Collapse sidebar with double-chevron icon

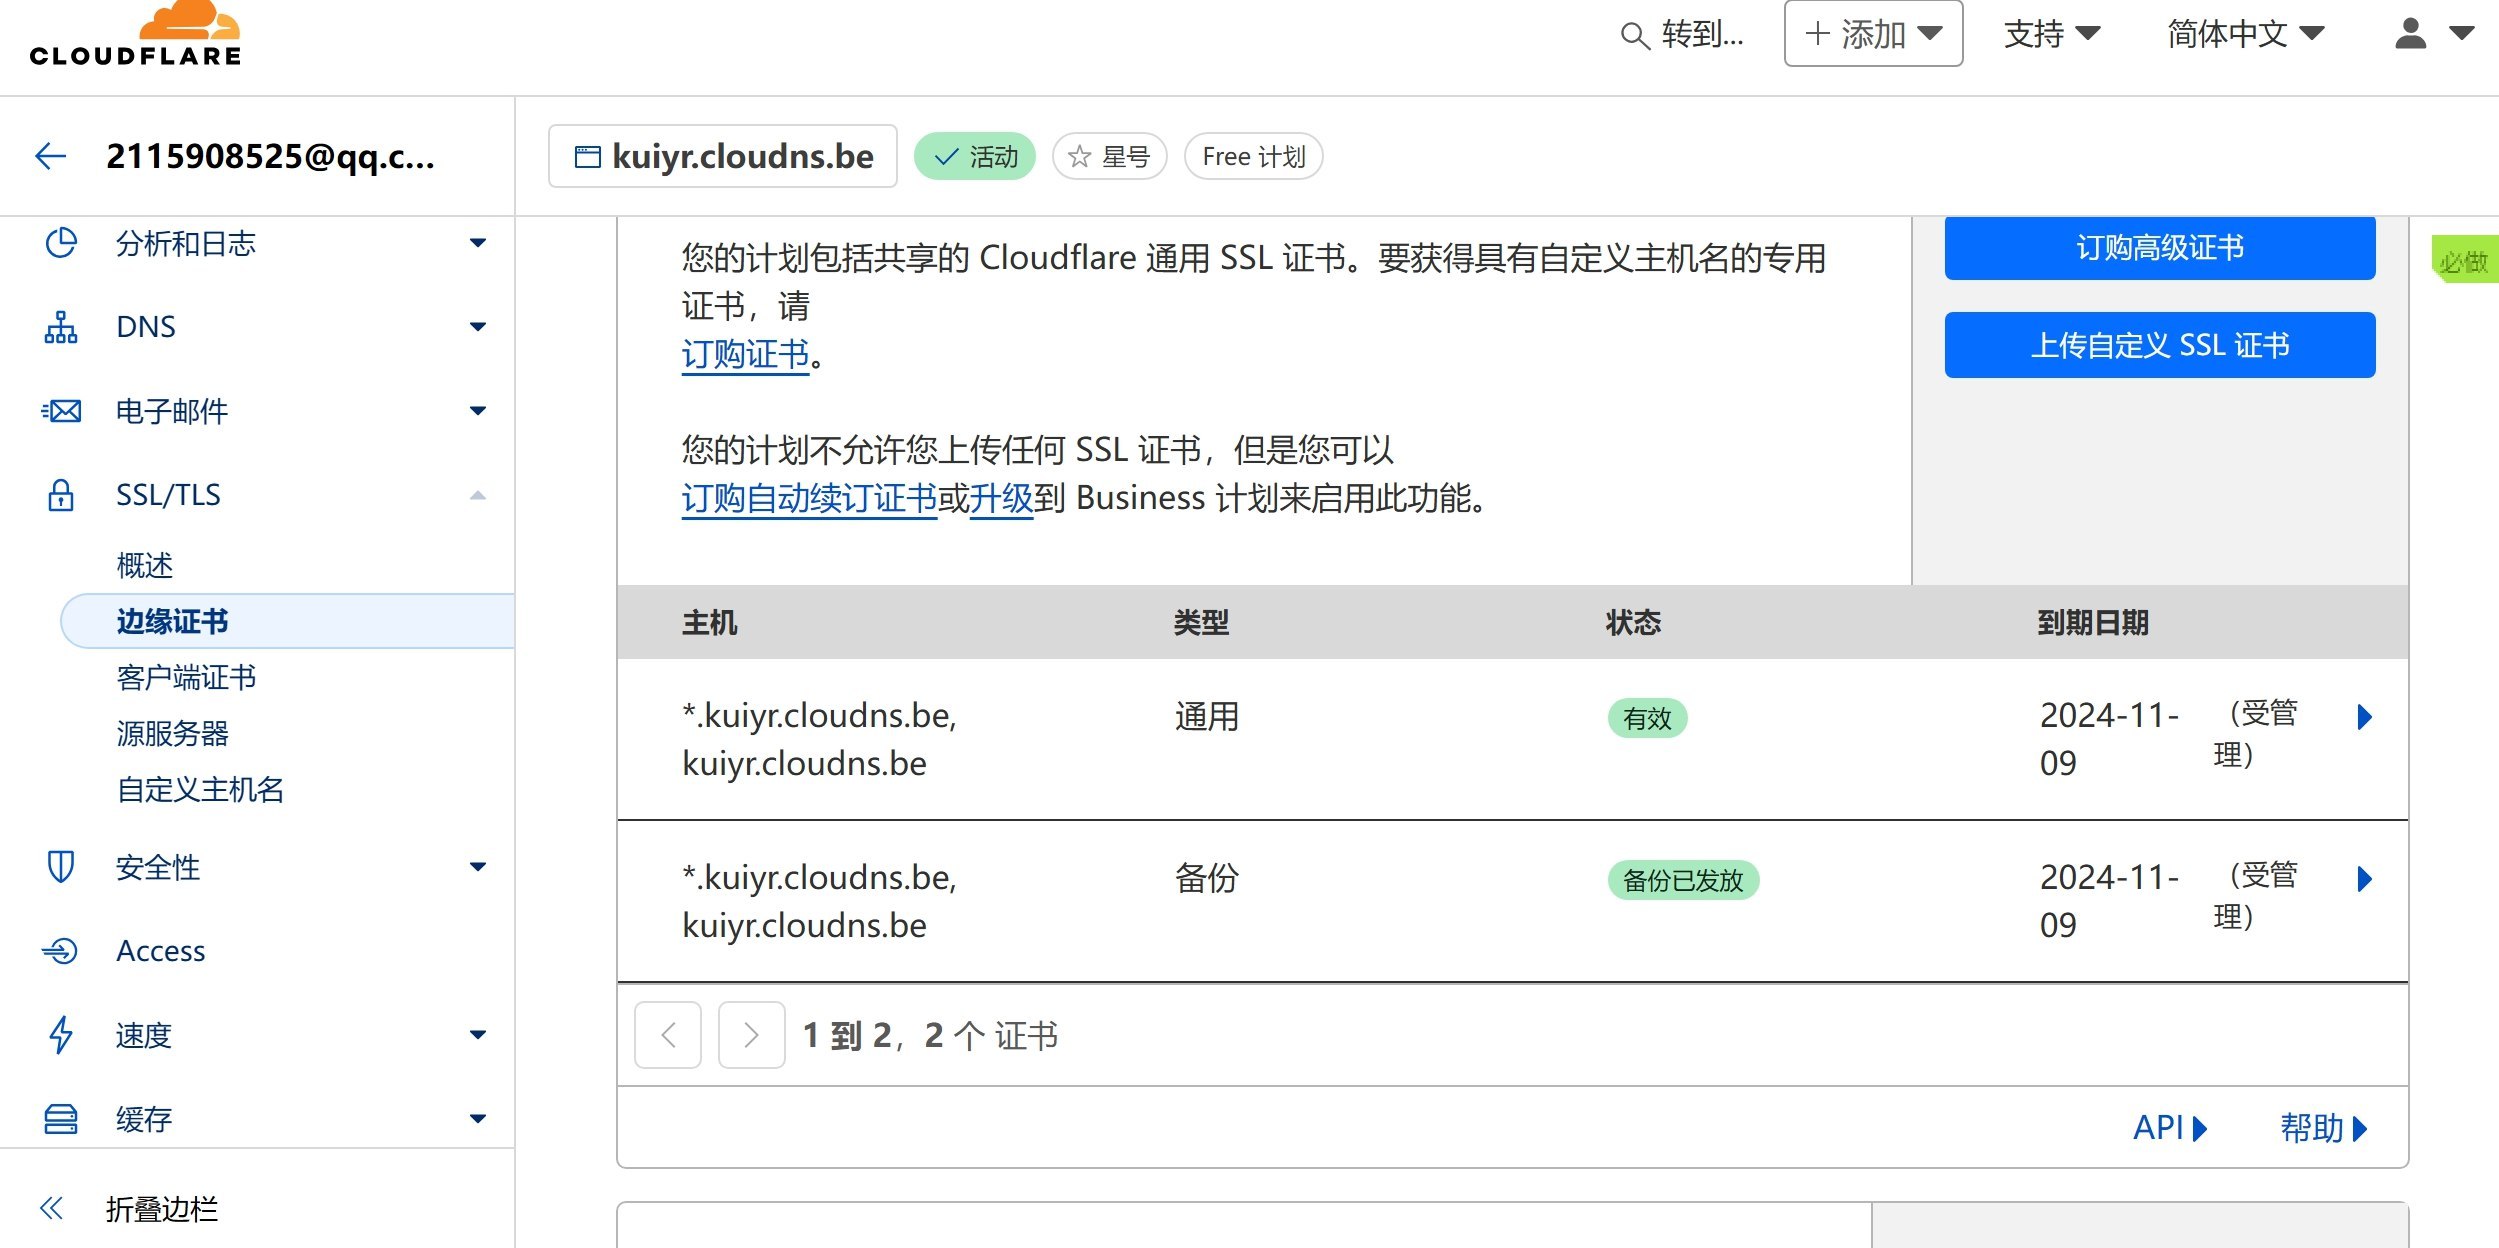(x=52, y=1208)
